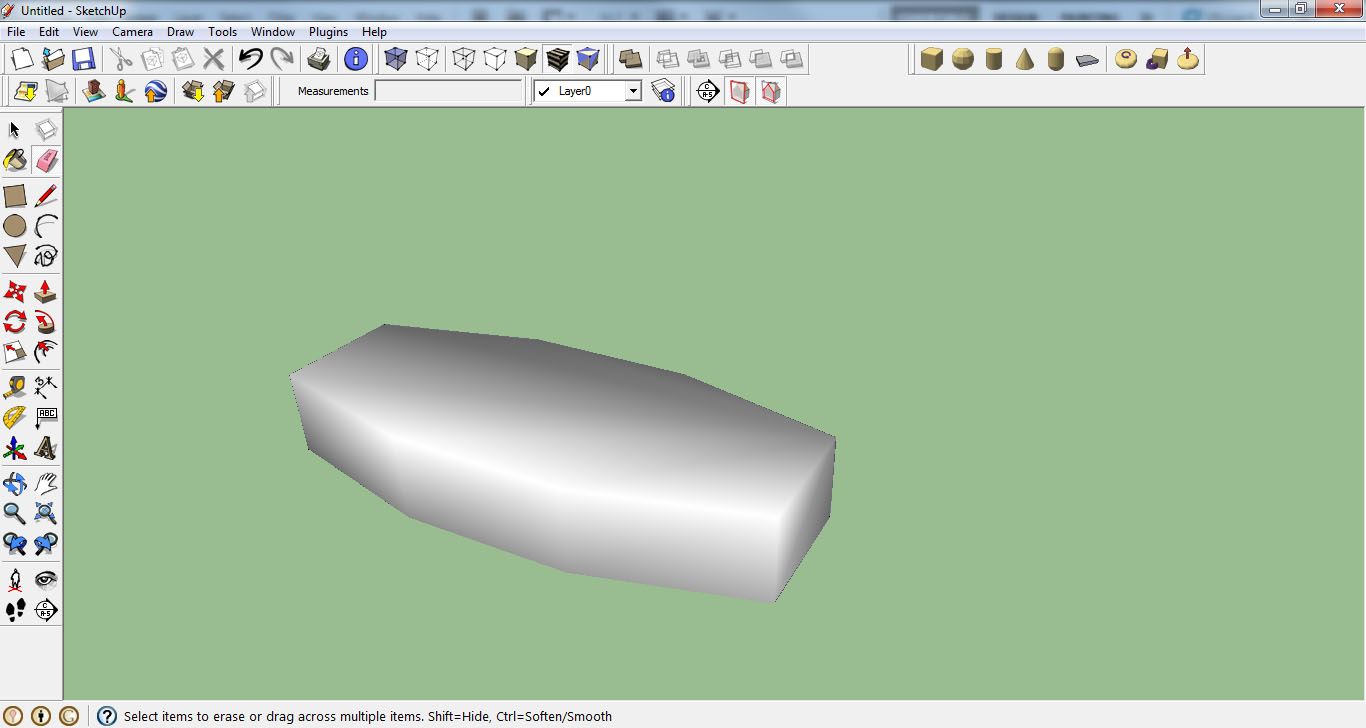1366x728 pixels.
Task: Draw a box shape from shapes toolbar
Action: 932,59
